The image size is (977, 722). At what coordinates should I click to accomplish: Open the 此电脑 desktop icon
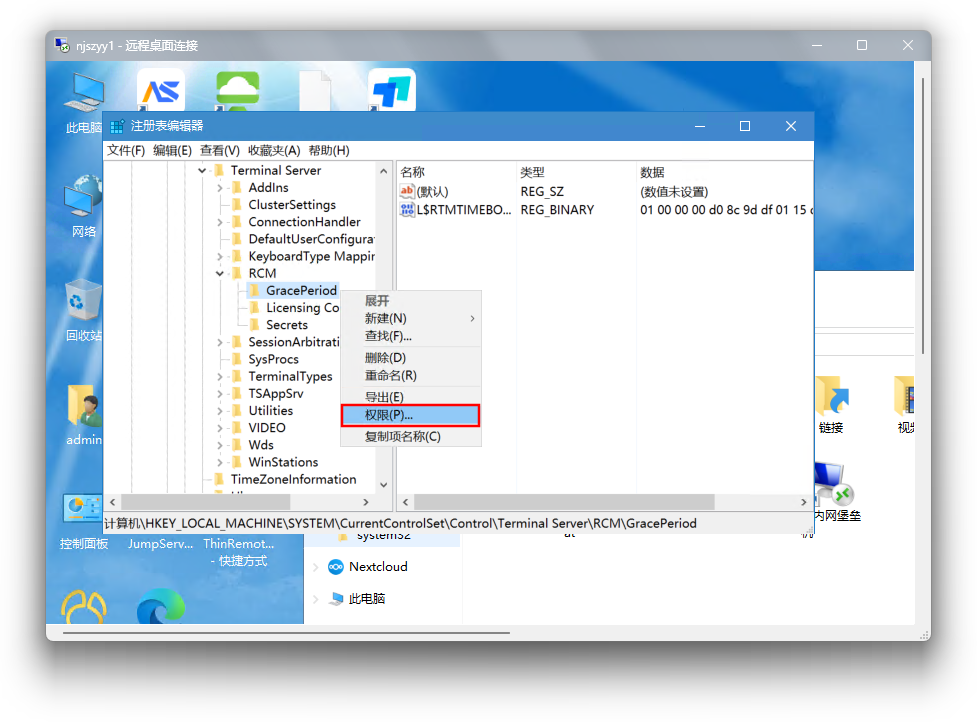pos(84,94)
